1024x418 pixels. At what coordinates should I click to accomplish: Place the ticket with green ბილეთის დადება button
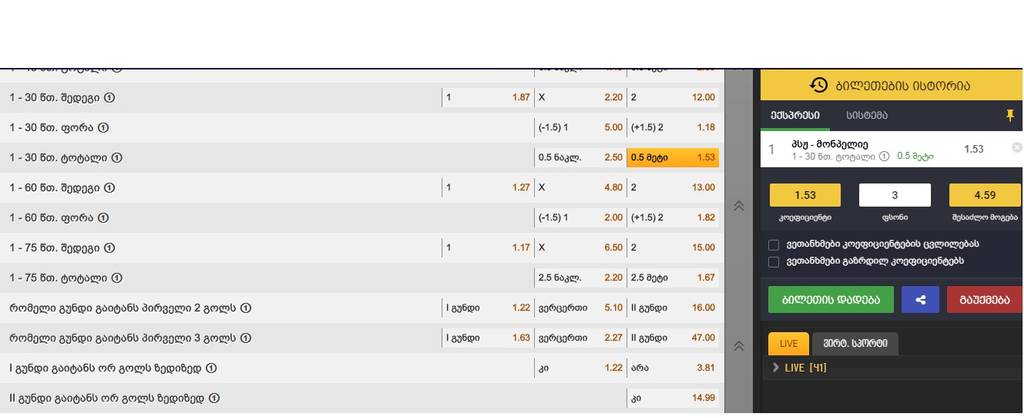coord(831,300)
